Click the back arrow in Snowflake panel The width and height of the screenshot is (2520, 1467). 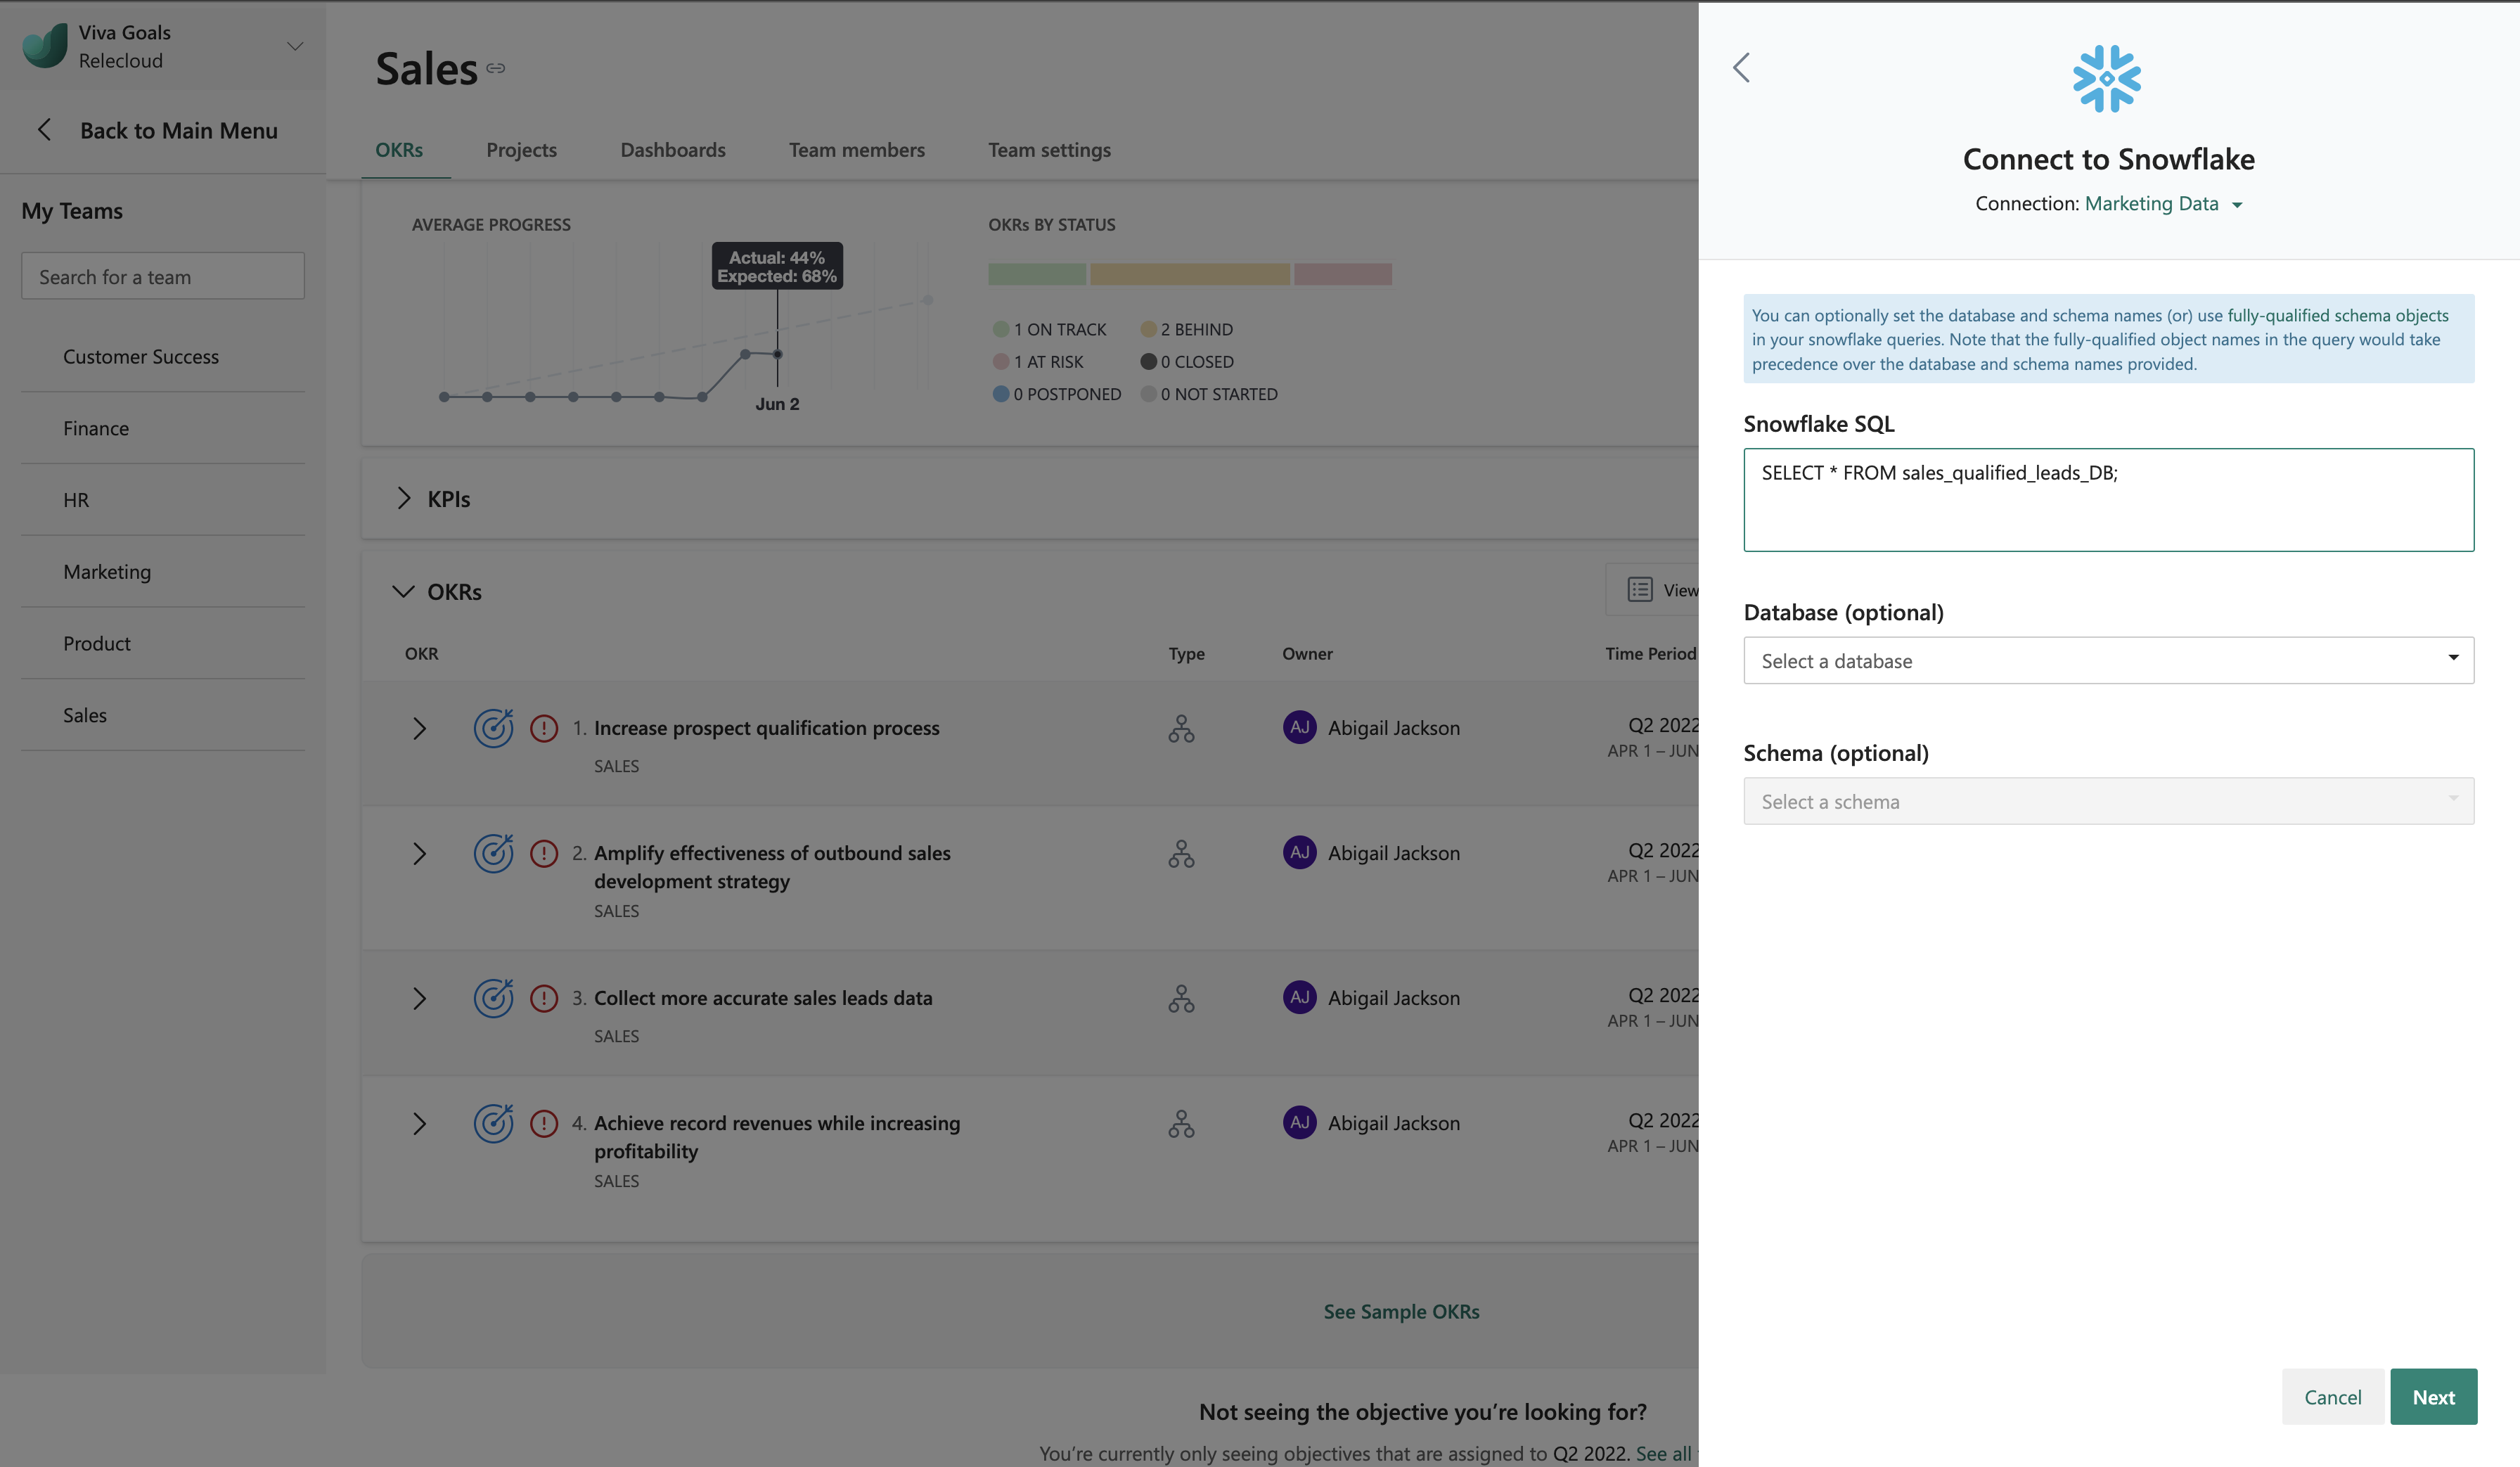tap(1741, 68)
